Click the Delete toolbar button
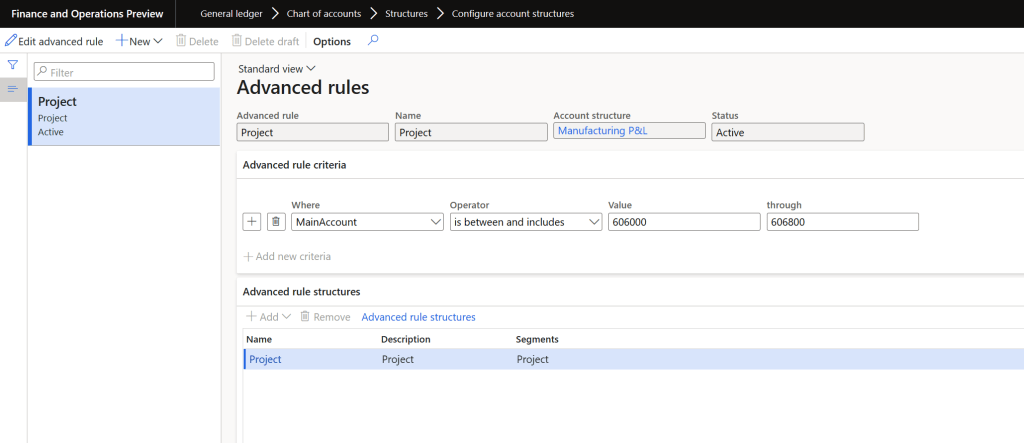Image resolution: width=1024 pixels, height=443 pixels. [x=197, y=41]
